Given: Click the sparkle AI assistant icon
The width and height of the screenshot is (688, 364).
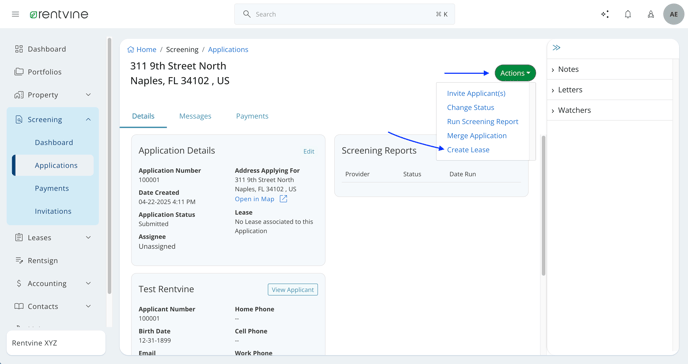Looking at the screenshot, I should (x=605, y=14).
